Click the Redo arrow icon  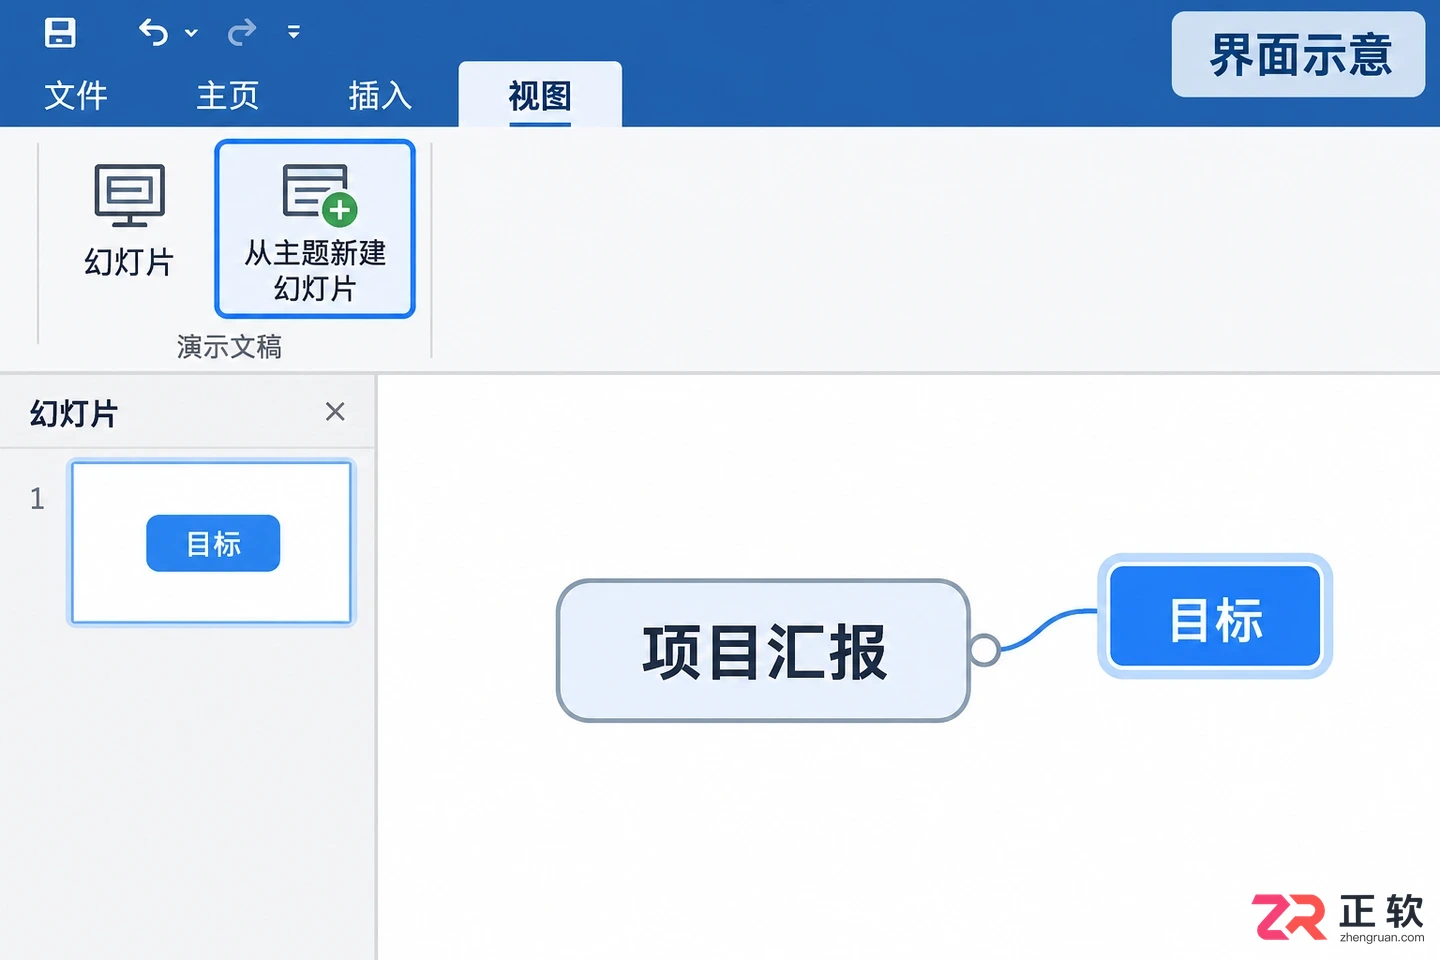pyautogui.click(x=242, y=33)
